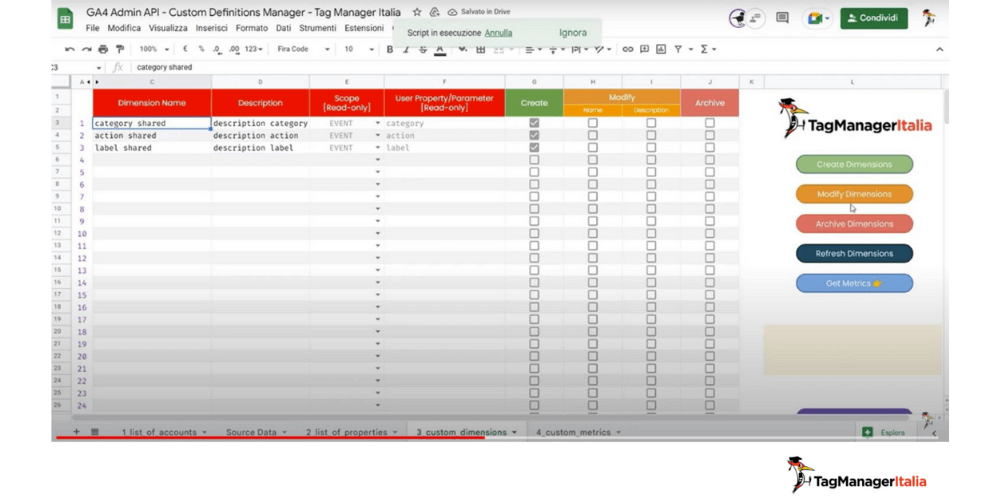
Task: Toggle strikethrough formatting
Action: click(x=422, y=49)
